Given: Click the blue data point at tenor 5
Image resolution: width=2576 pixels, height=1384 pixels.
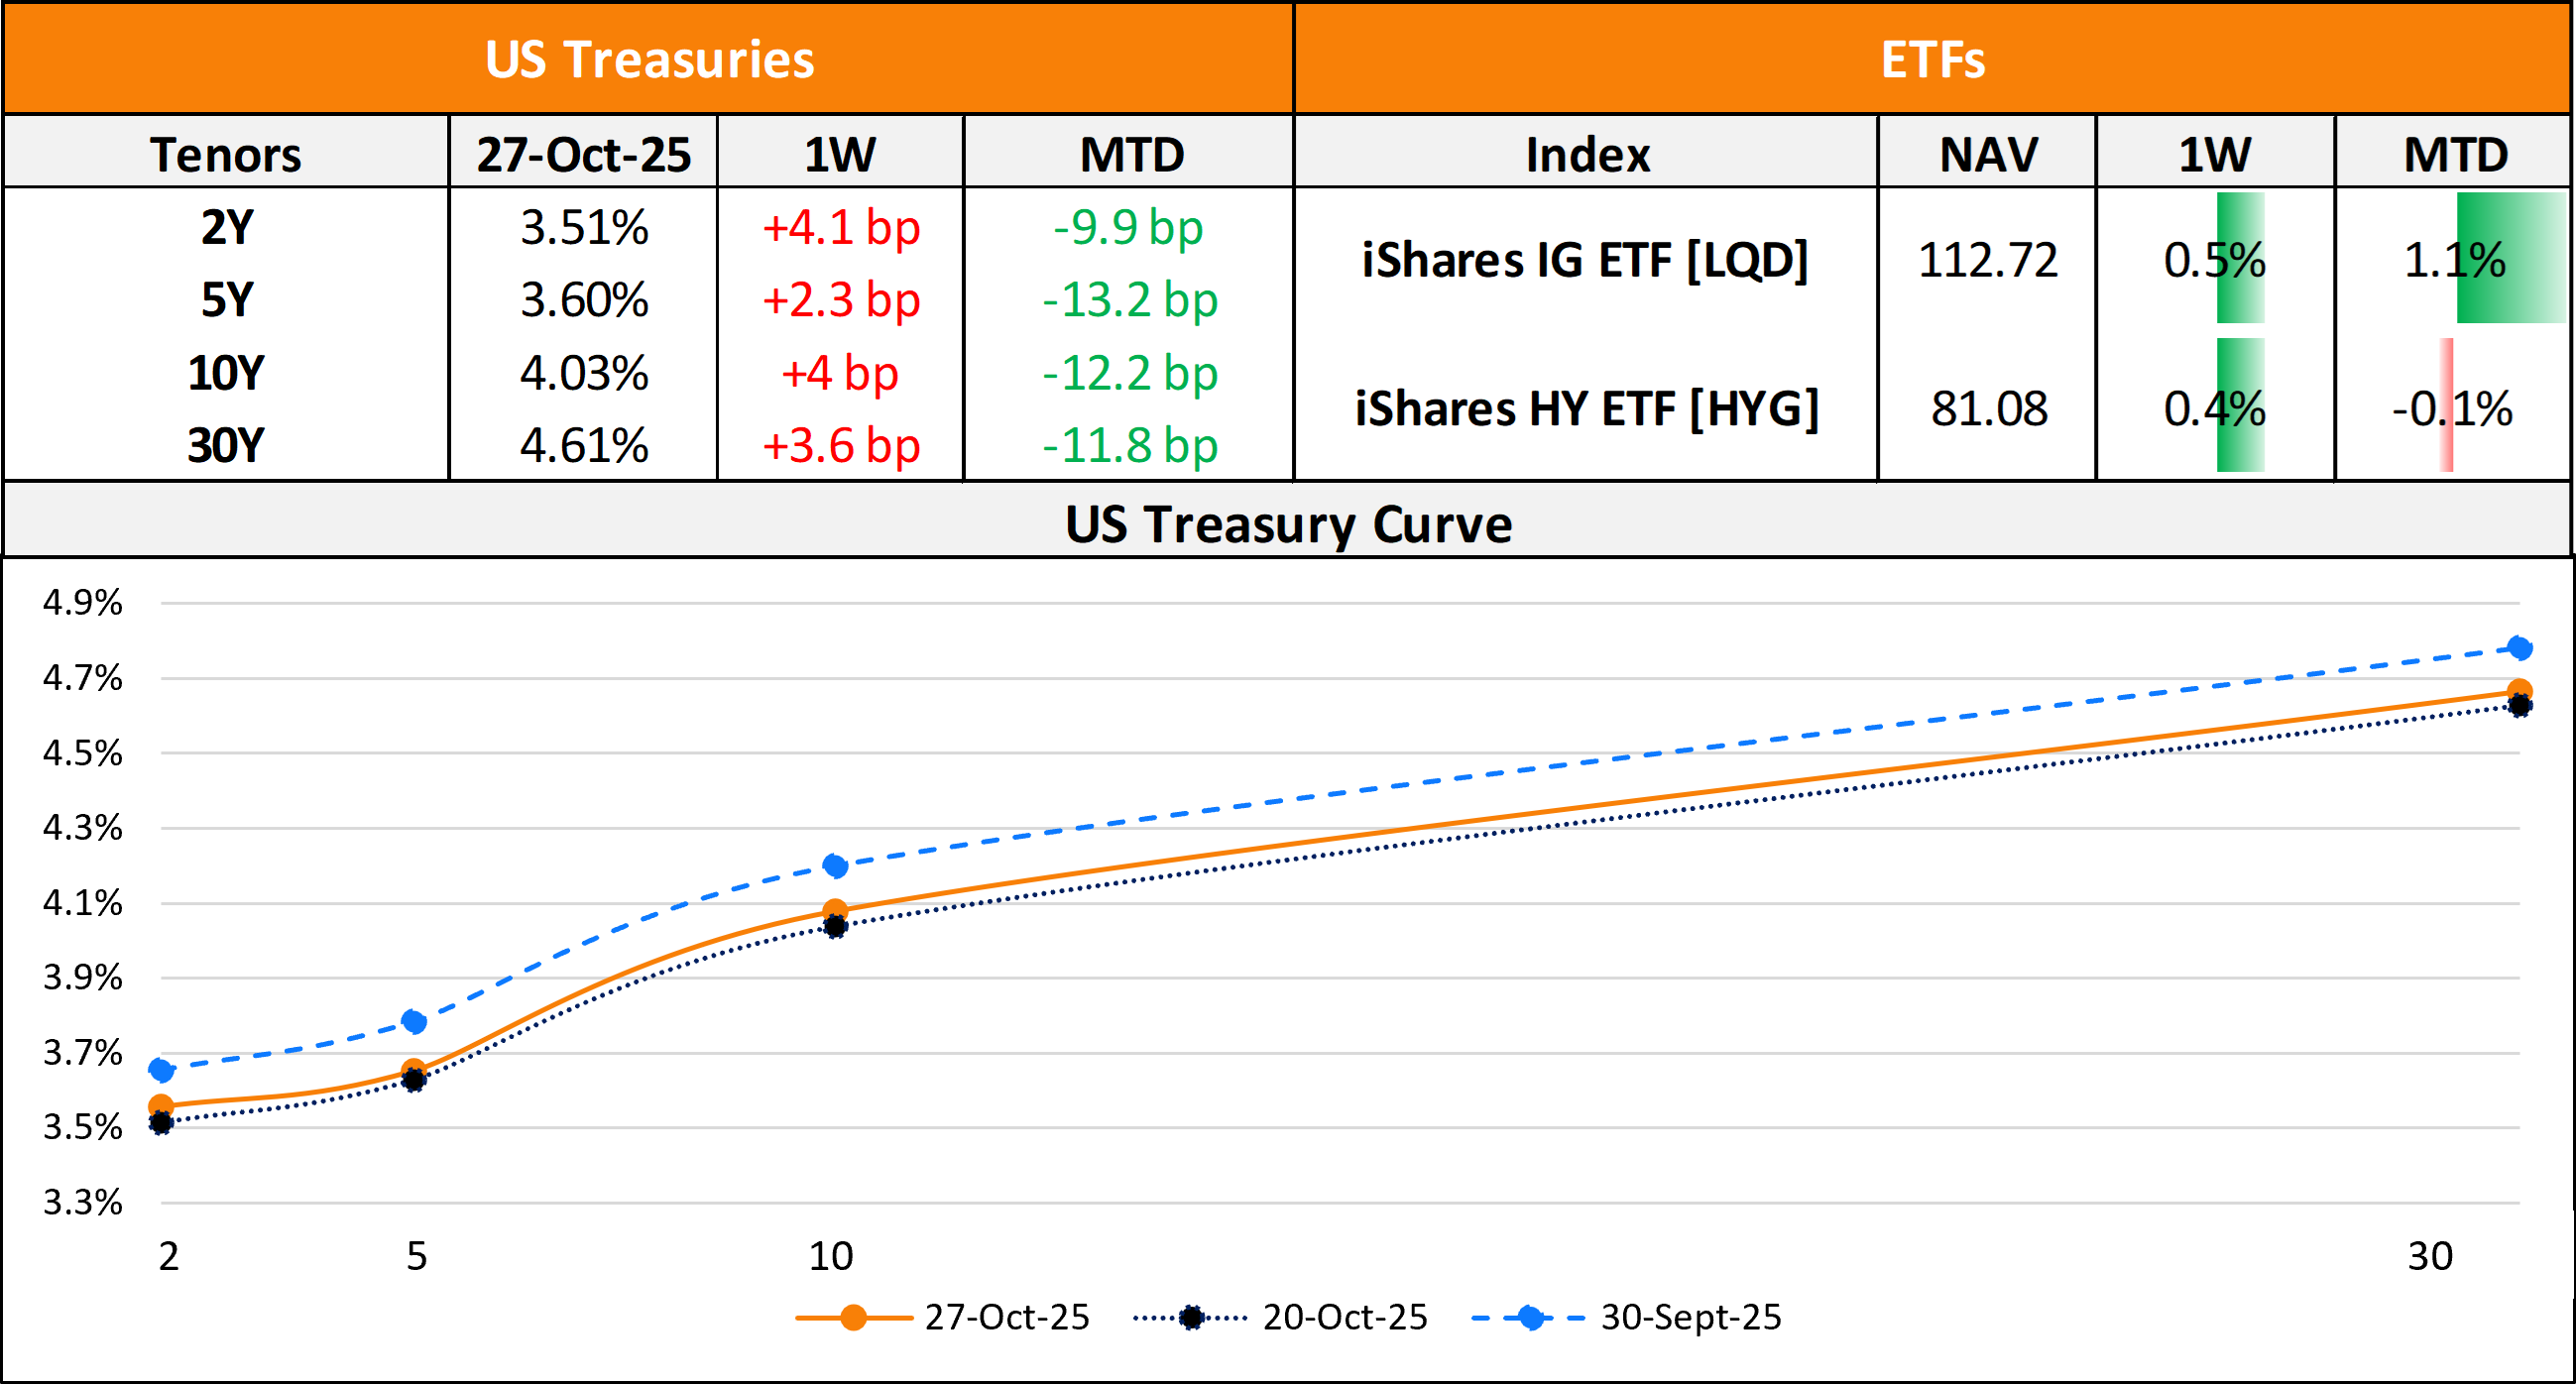Looking at the screenshot, I should tap(414, 1021).
